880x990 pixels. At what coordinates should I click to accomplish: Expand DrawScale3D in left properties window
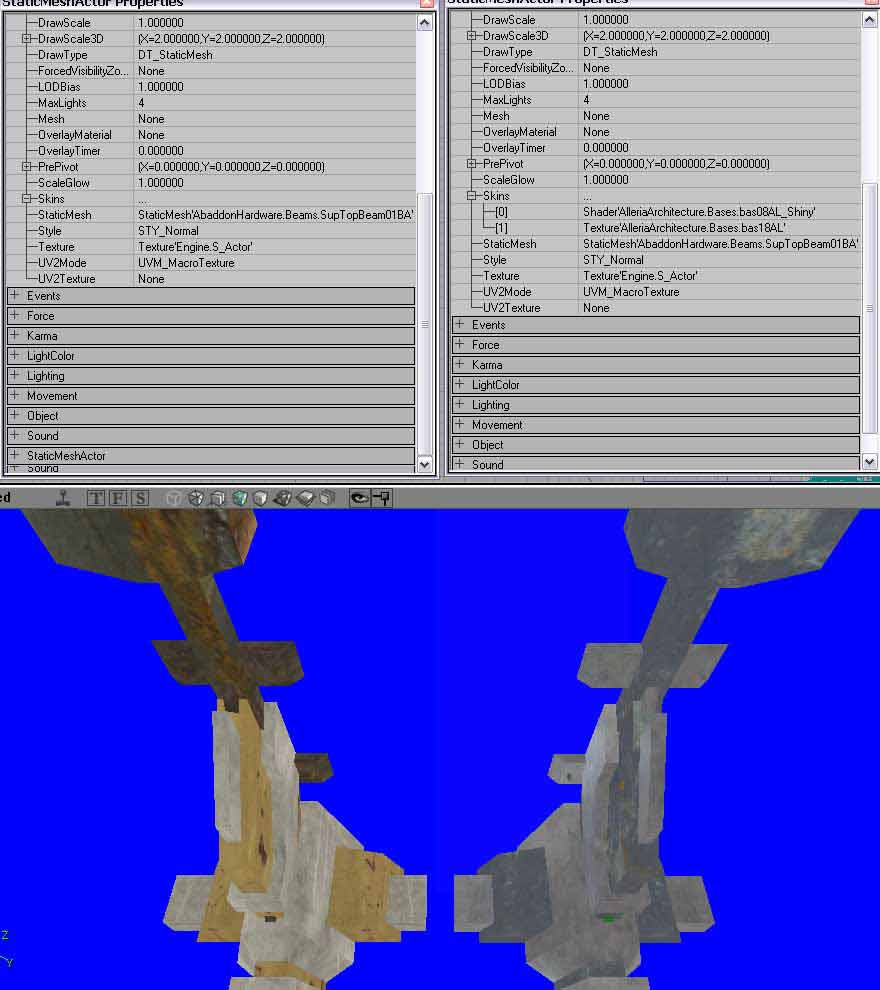(x=27, y=39)
